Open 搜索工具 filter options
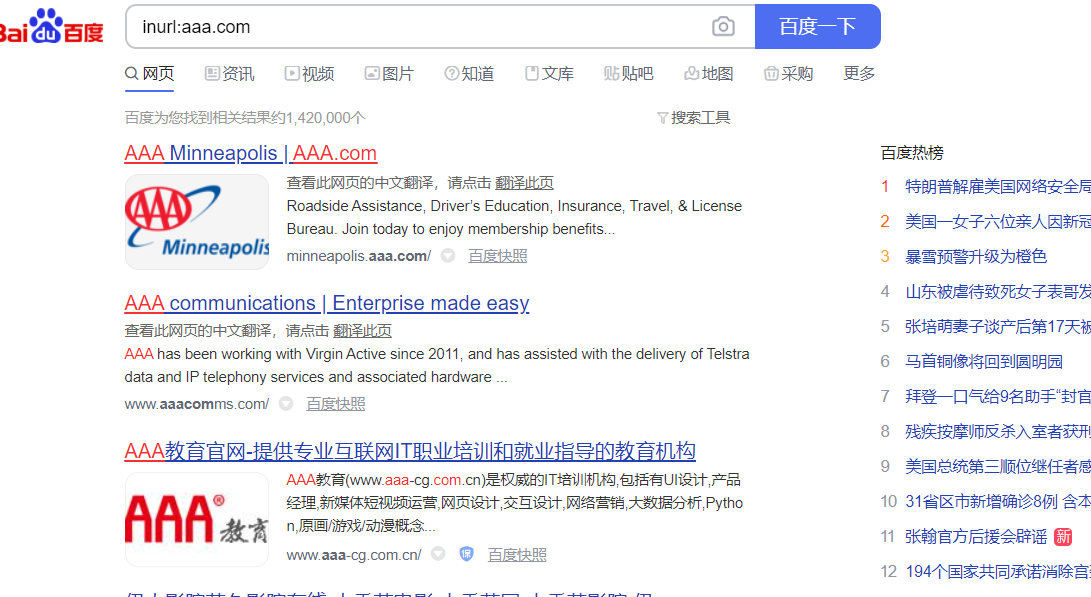This screenshot has height=597, width=1091. tap(694, 118)
